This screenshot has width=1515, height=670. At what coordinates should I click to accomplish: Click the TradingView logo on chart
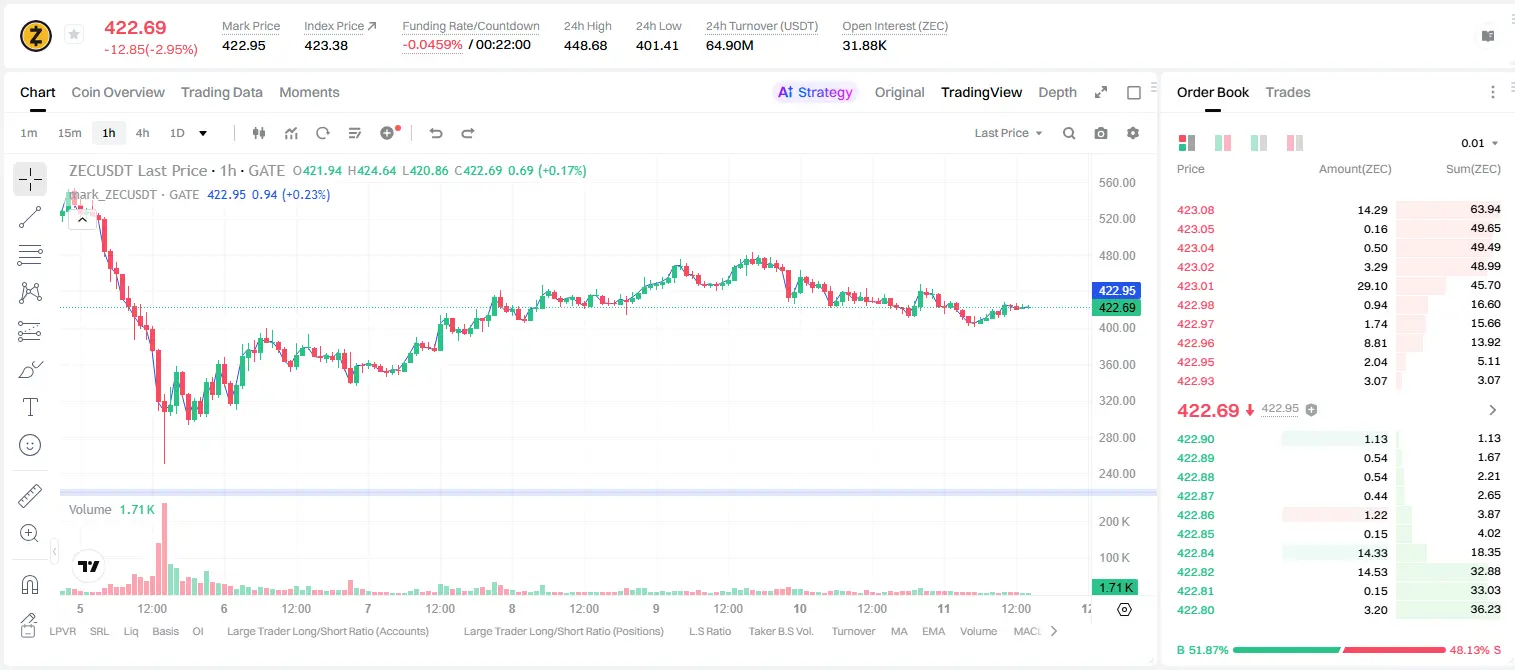[x=89, y=566]
